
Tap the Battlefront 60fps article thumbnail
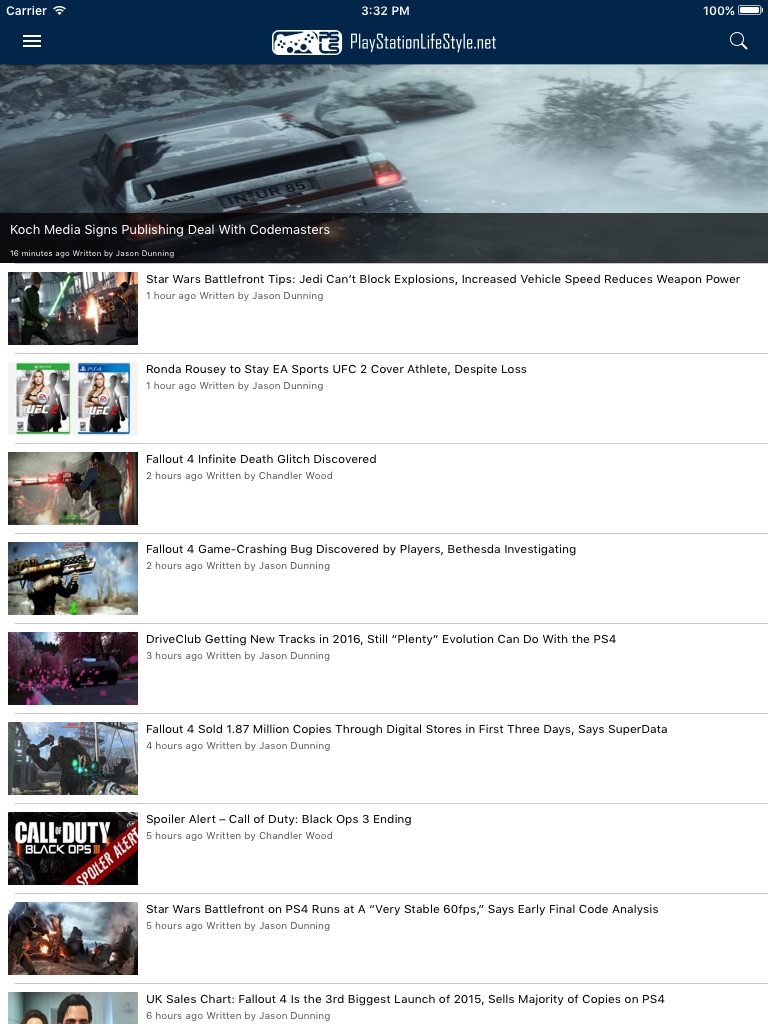tap(73, 939)
